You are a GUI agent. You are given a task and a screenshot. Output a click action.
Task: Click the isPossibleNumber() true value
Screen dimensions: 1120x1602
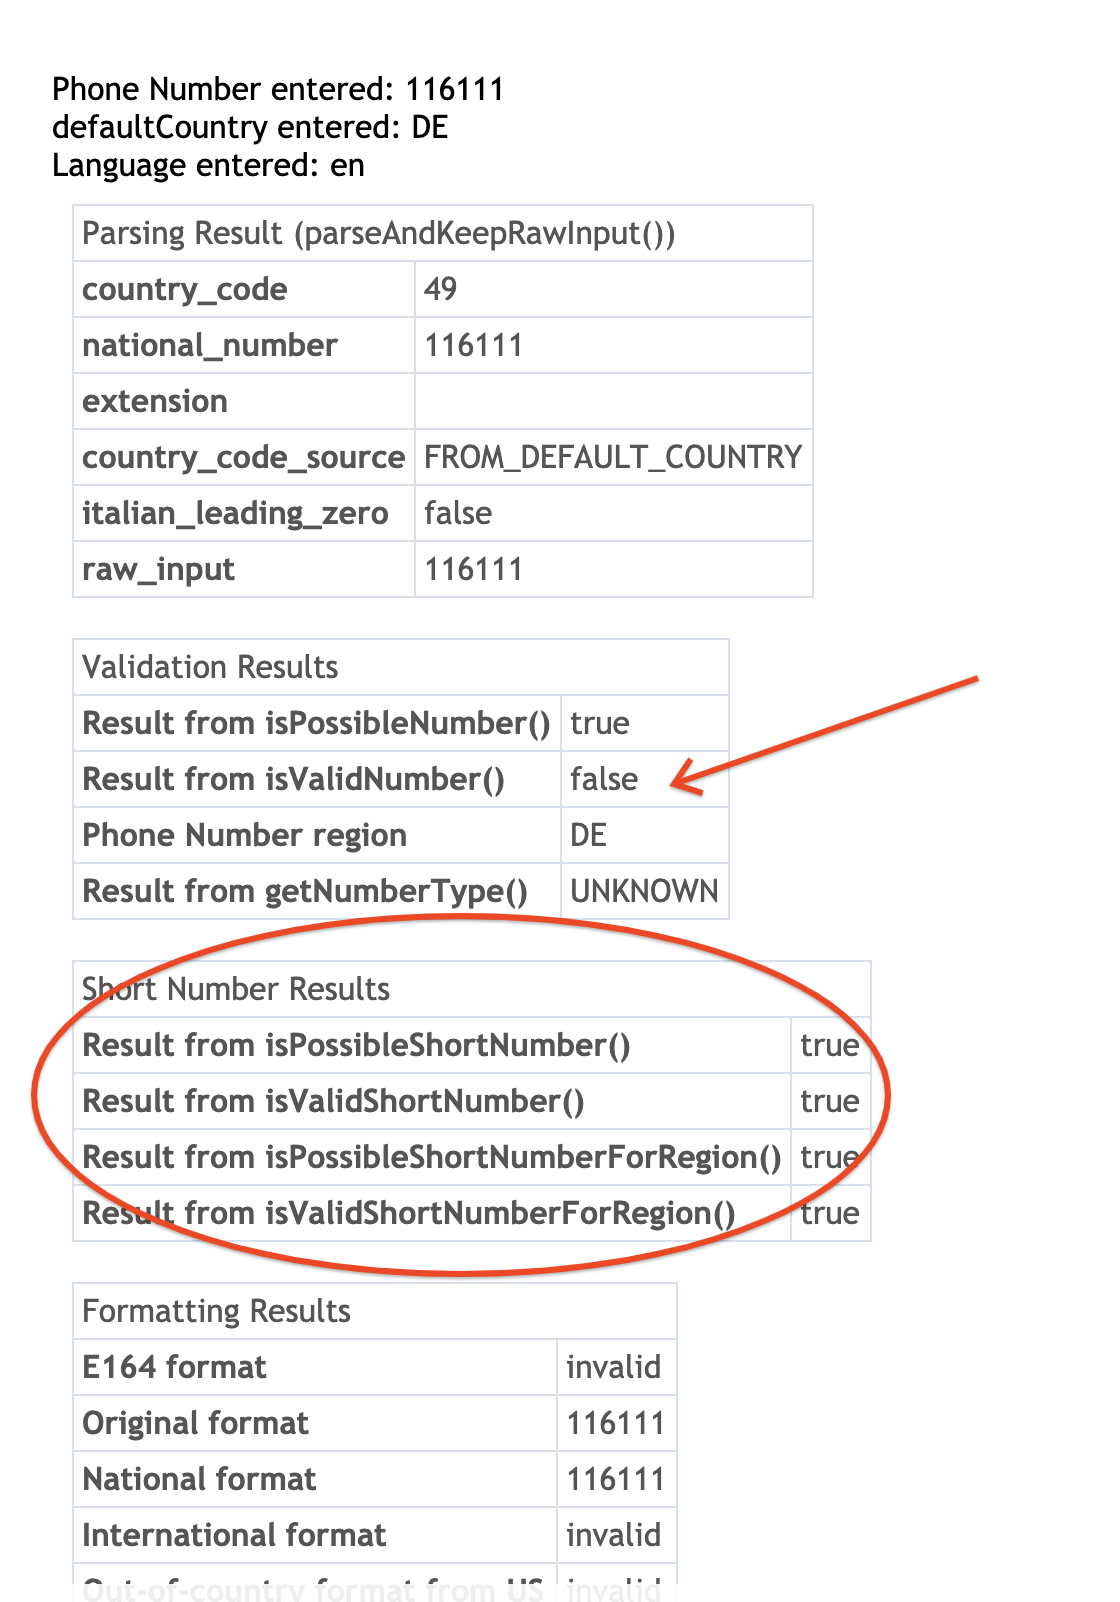coord(600,723)
